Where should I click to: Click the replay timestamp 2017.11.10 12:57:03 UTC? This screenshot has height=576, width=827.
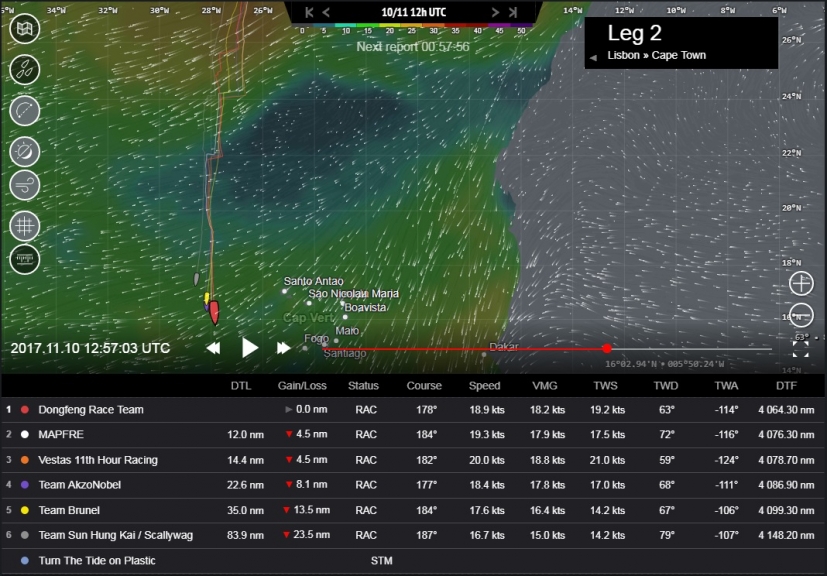(90, 349)
